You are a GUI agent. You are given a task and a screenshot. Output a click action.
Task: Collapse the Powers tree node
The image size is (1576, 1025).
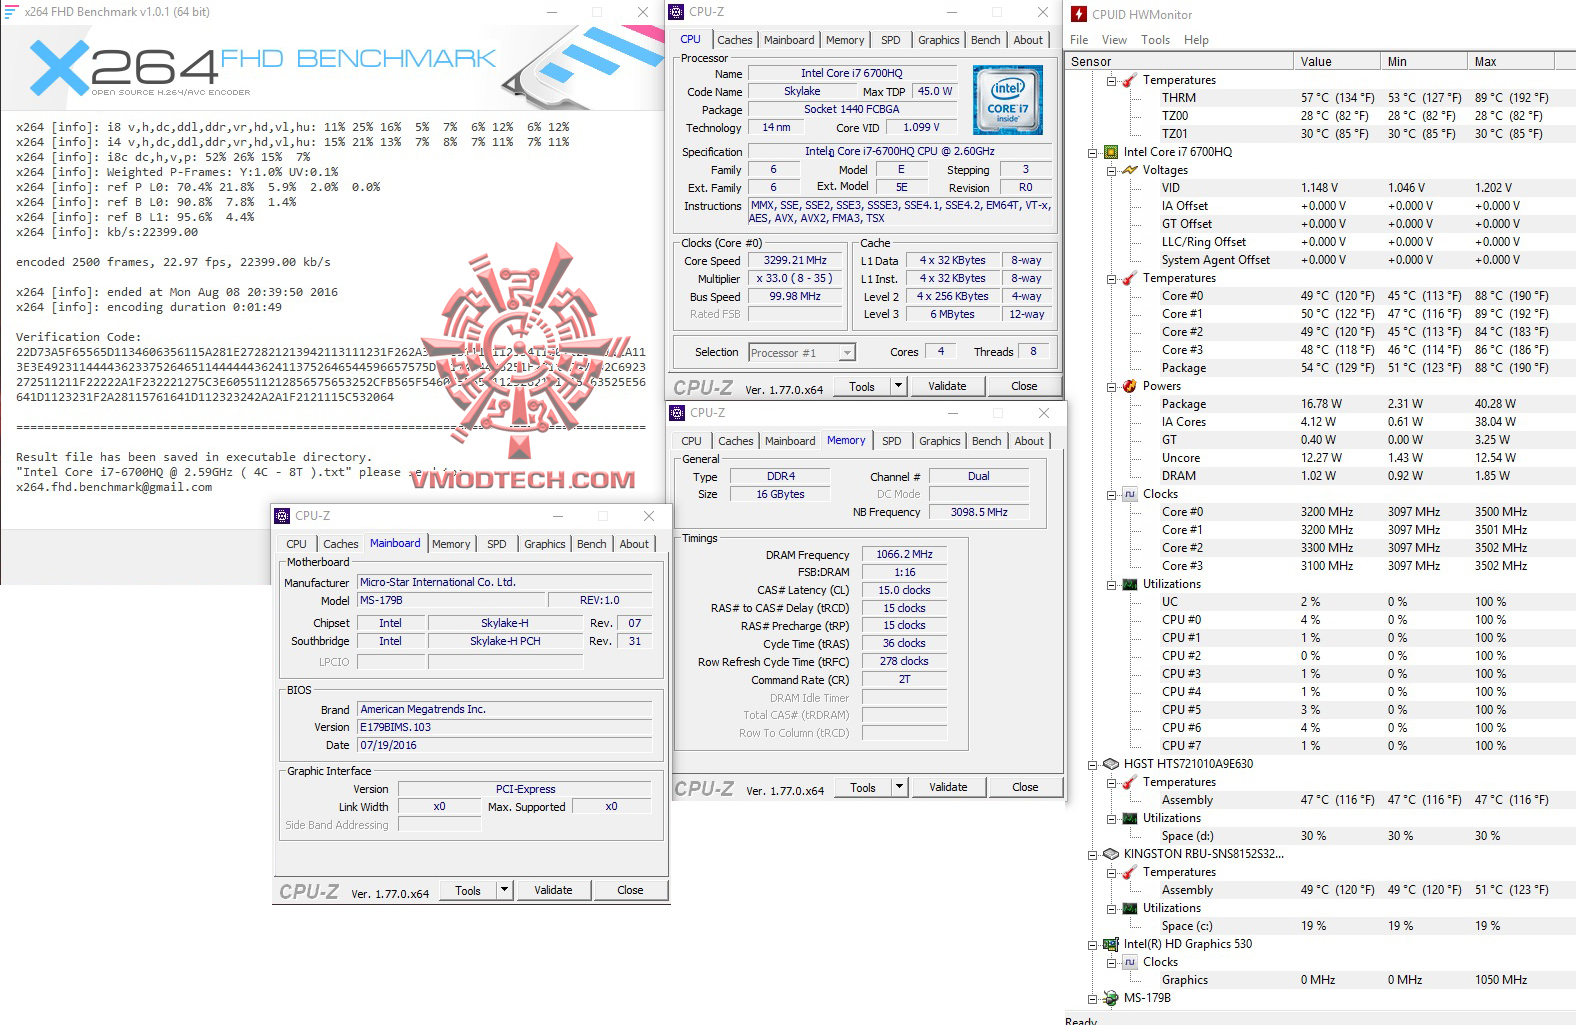1112,387
